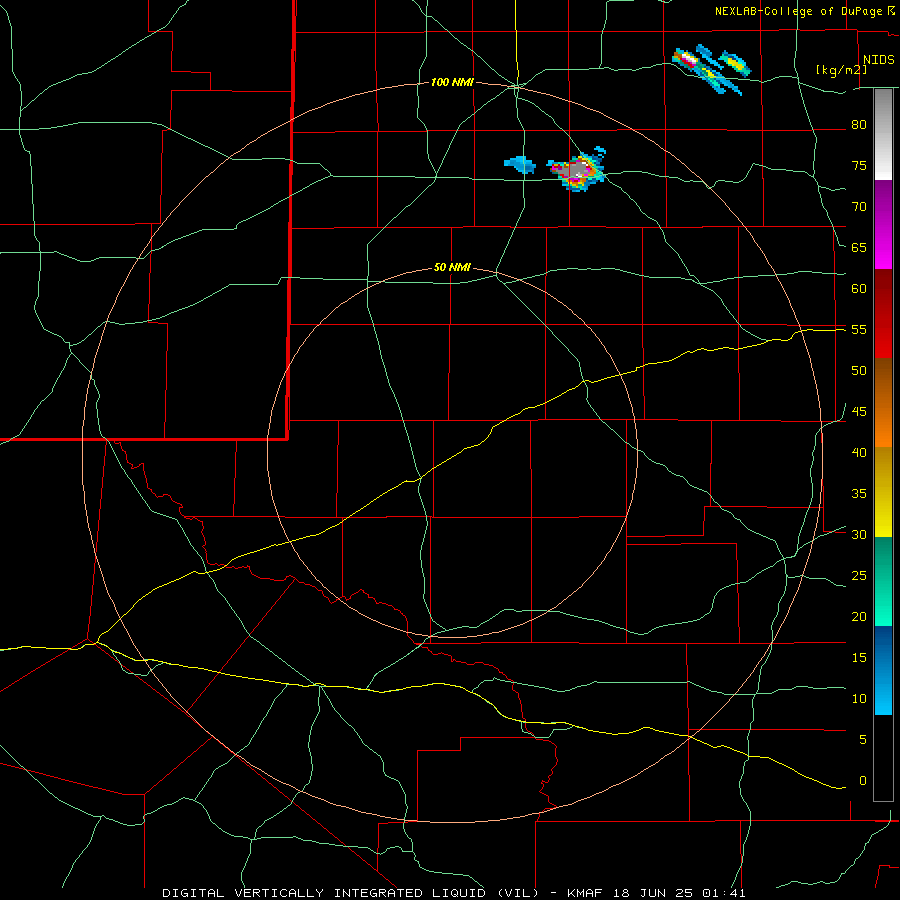
Task: Click the 80 value on the color scale
Action: (x=859, y=125)
